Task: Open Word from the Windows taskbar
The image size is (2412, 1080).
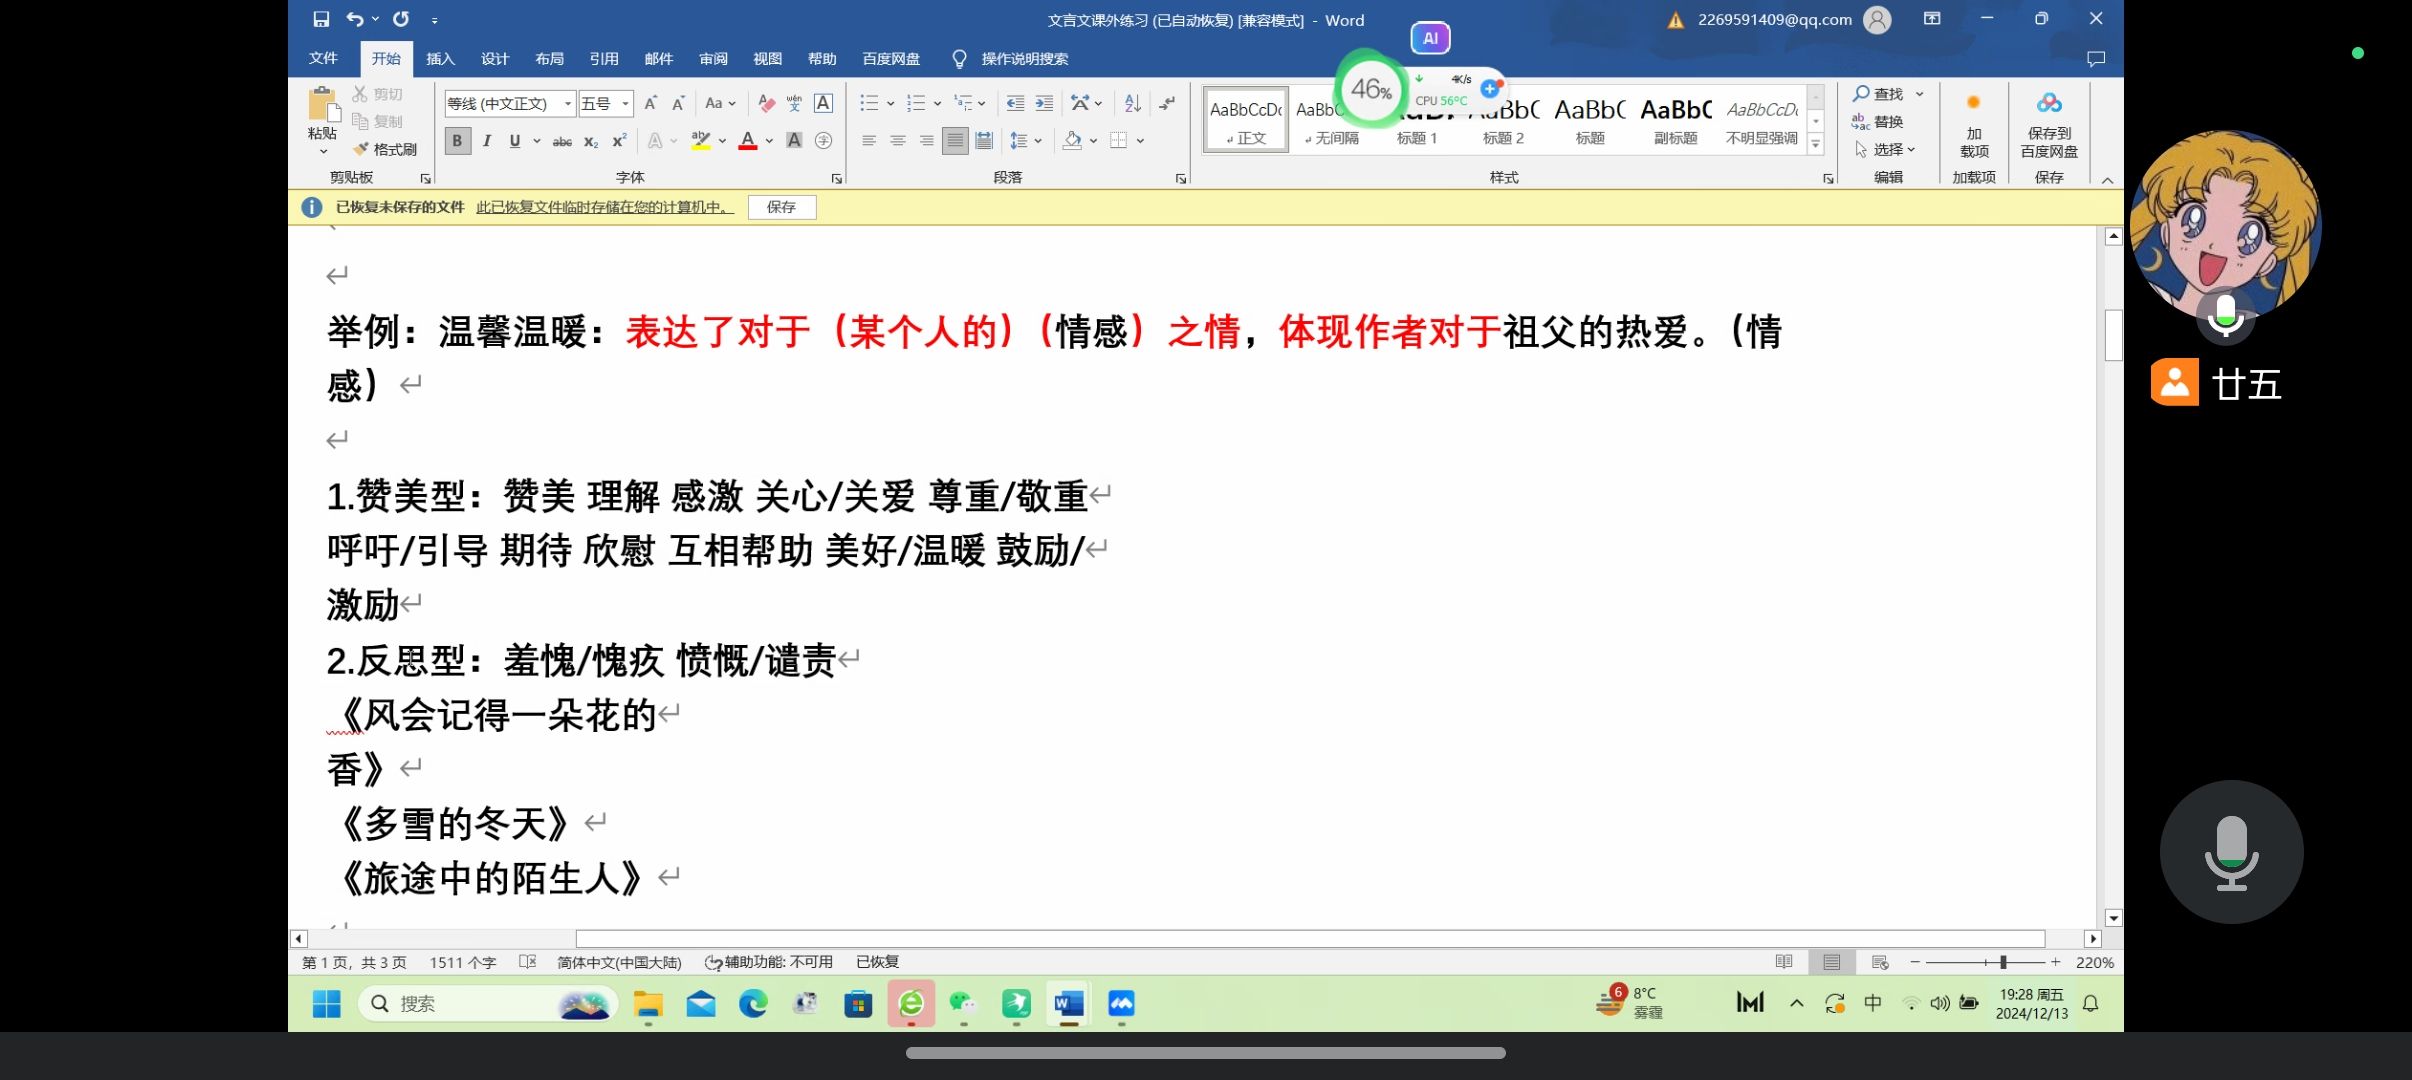Action: [1068, 1003]
